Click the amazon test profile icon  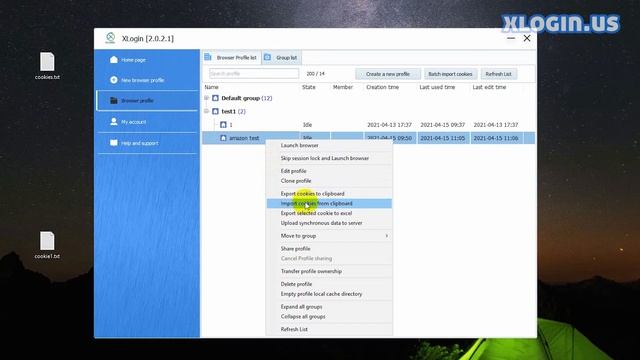223,138
